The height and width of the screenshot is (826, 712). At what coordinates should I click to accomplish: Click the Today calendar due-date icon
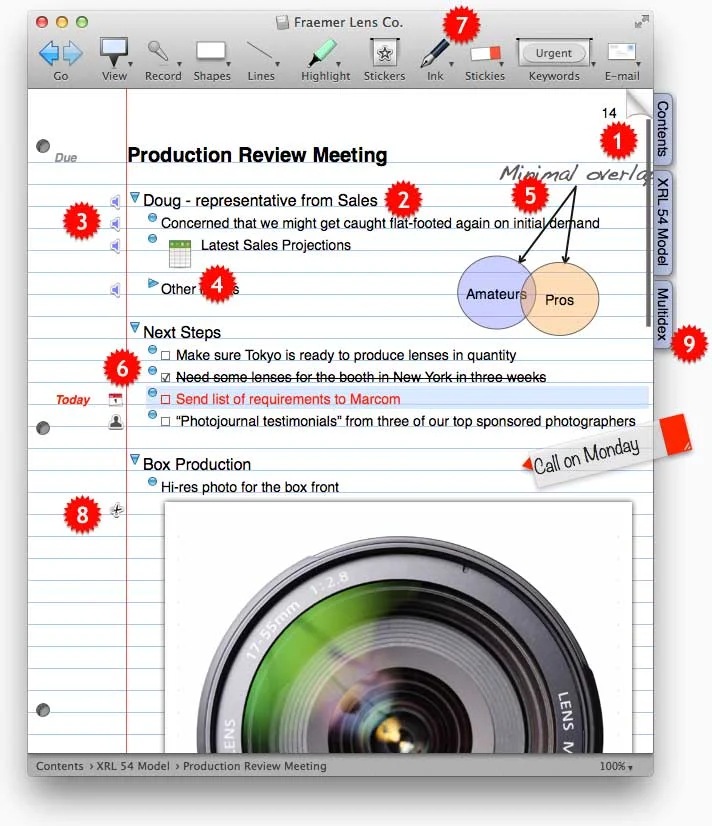click(115, 399)
